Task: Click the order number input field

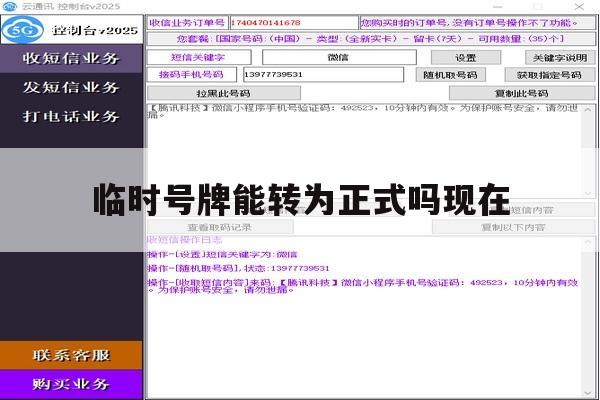Action: tap(293, 23)
